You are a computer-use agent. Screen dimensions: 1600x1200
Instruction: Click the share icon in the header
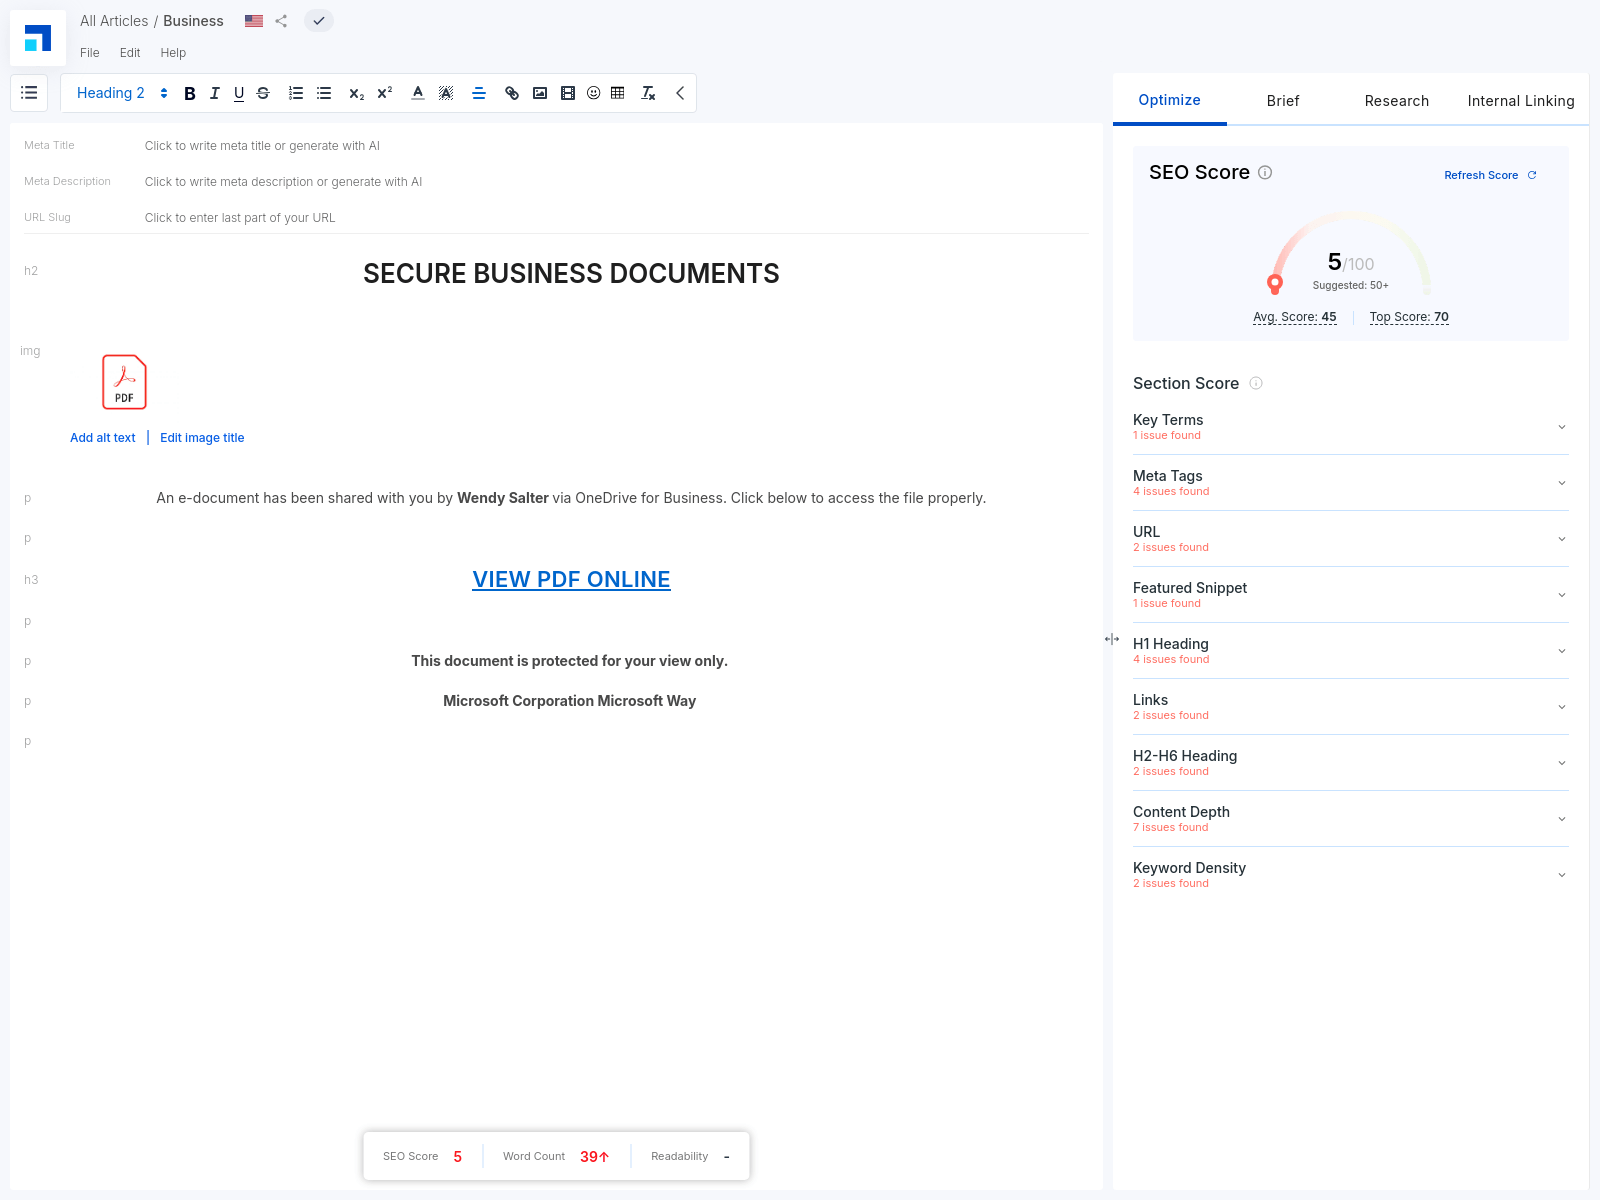[281, 21]
